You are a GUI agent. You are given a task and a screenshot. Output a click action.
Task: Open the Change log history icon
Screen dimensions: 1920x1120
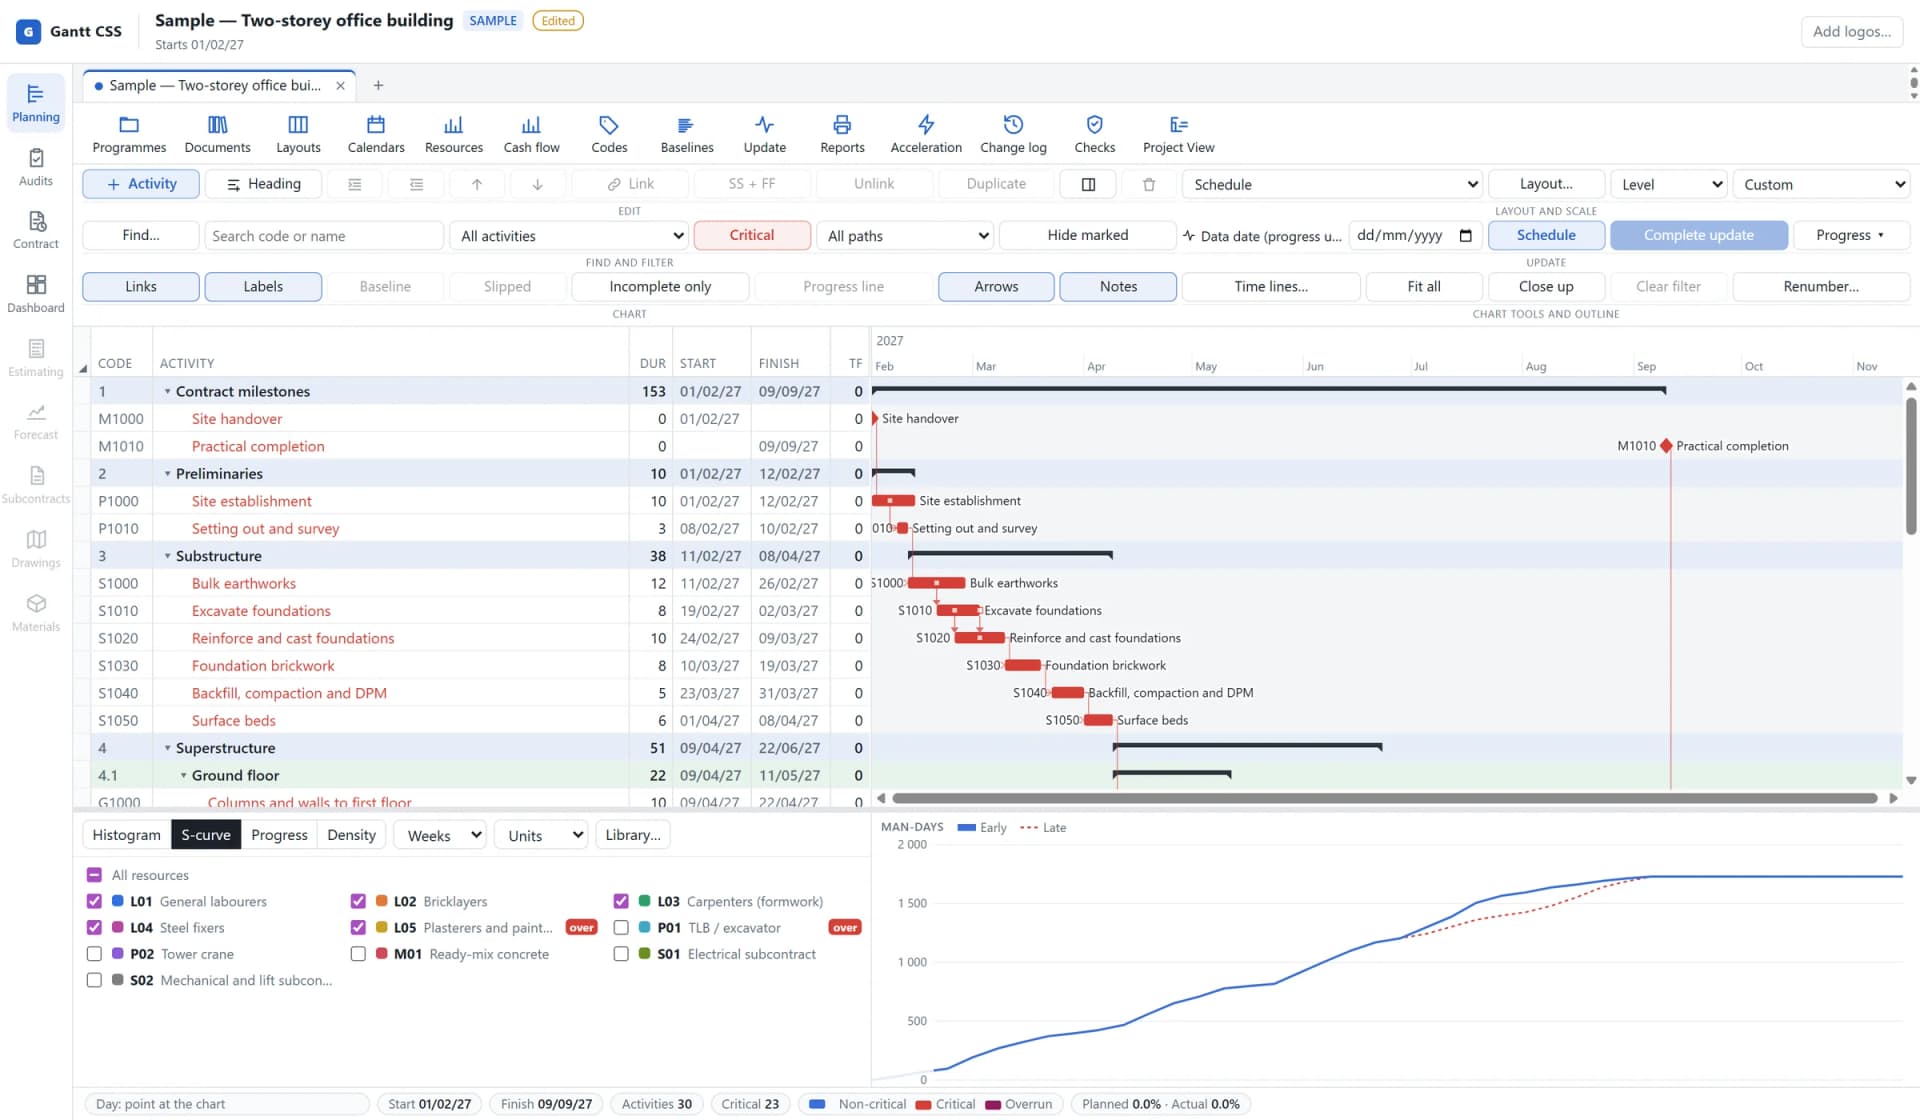(x=1013, y=134)
